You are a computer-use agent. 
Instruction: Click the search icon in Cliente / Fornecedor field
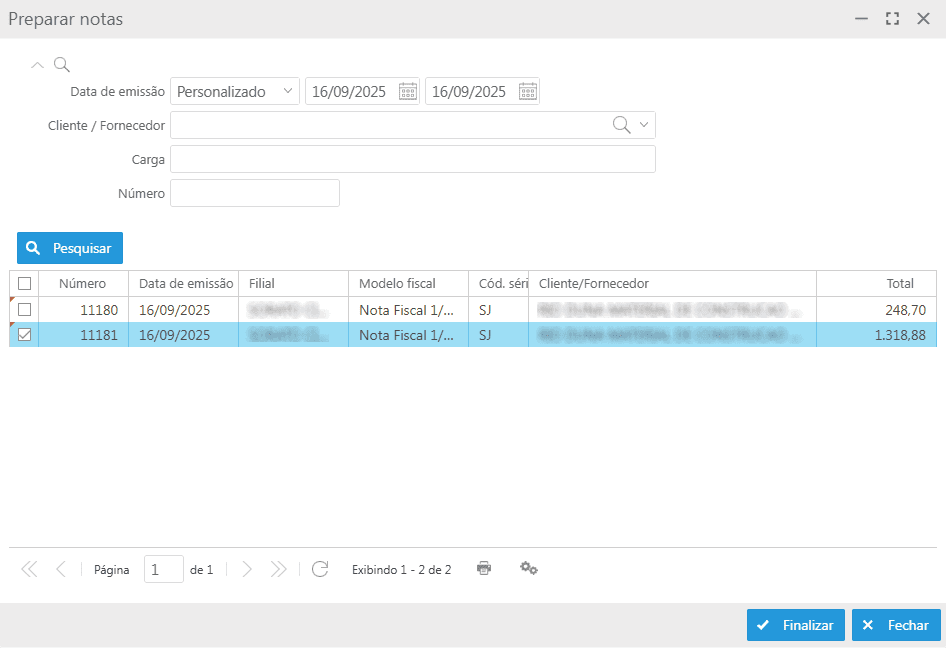[x=621, y=124]
